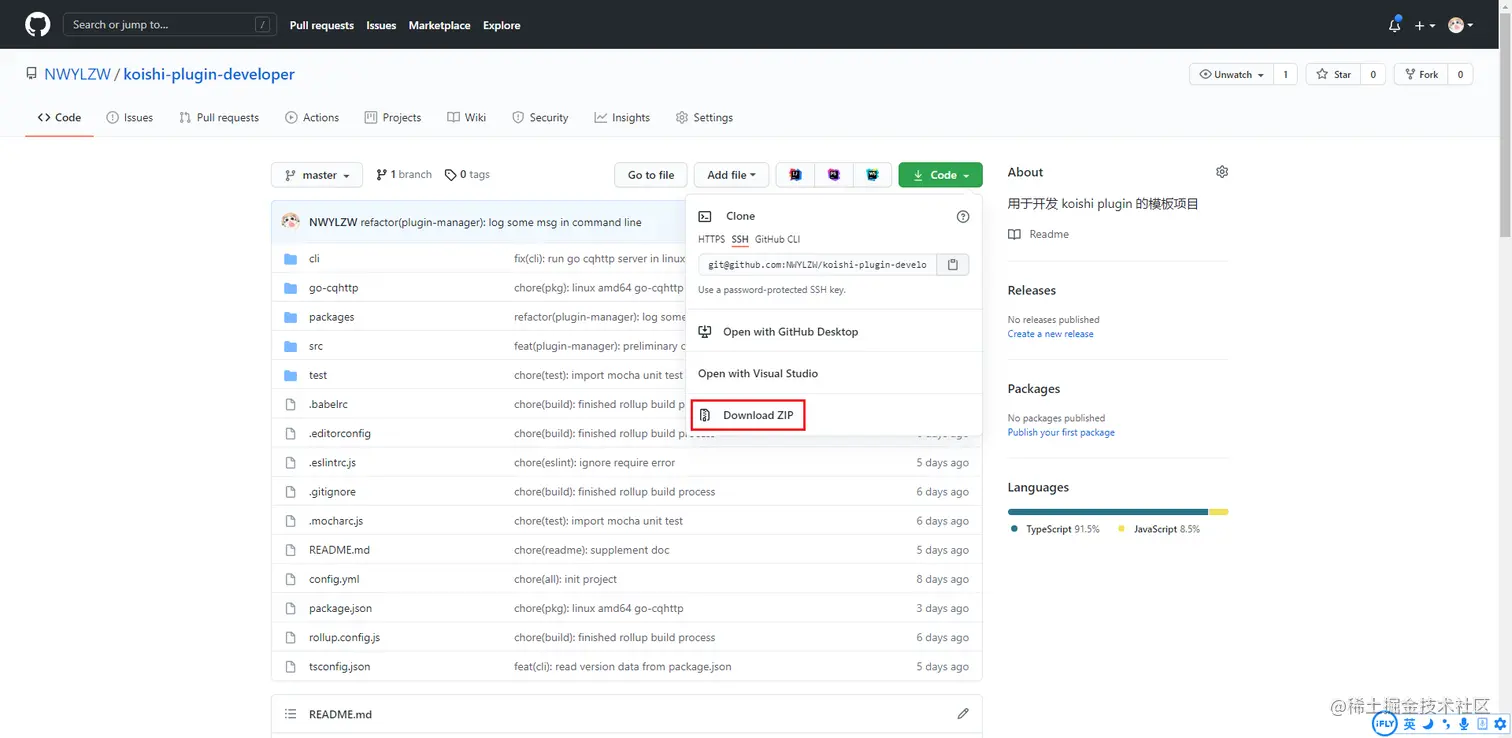Fork the repository

coord(1420,75)
